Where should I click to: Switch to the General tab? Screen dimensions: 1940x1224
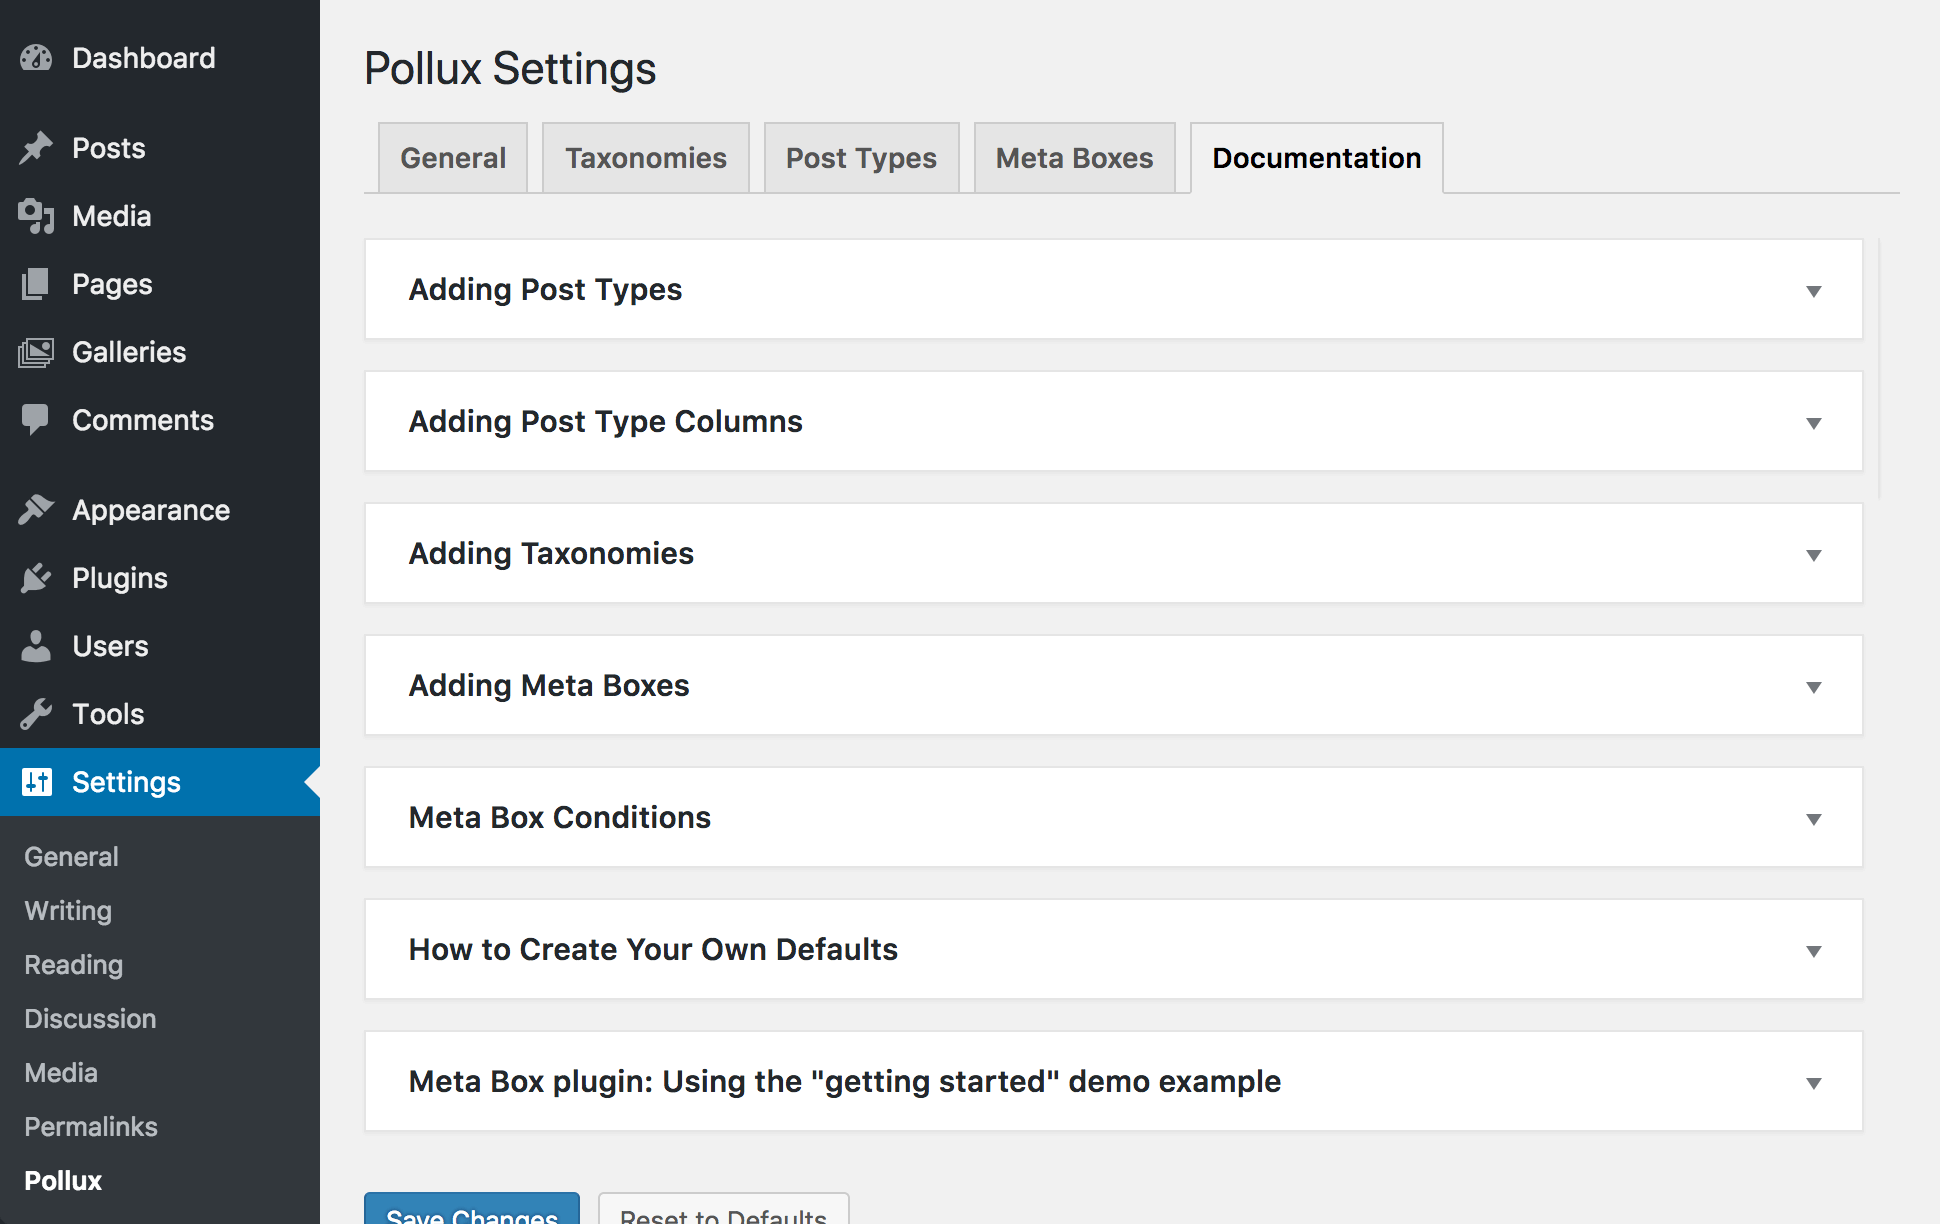click(453, 158)
